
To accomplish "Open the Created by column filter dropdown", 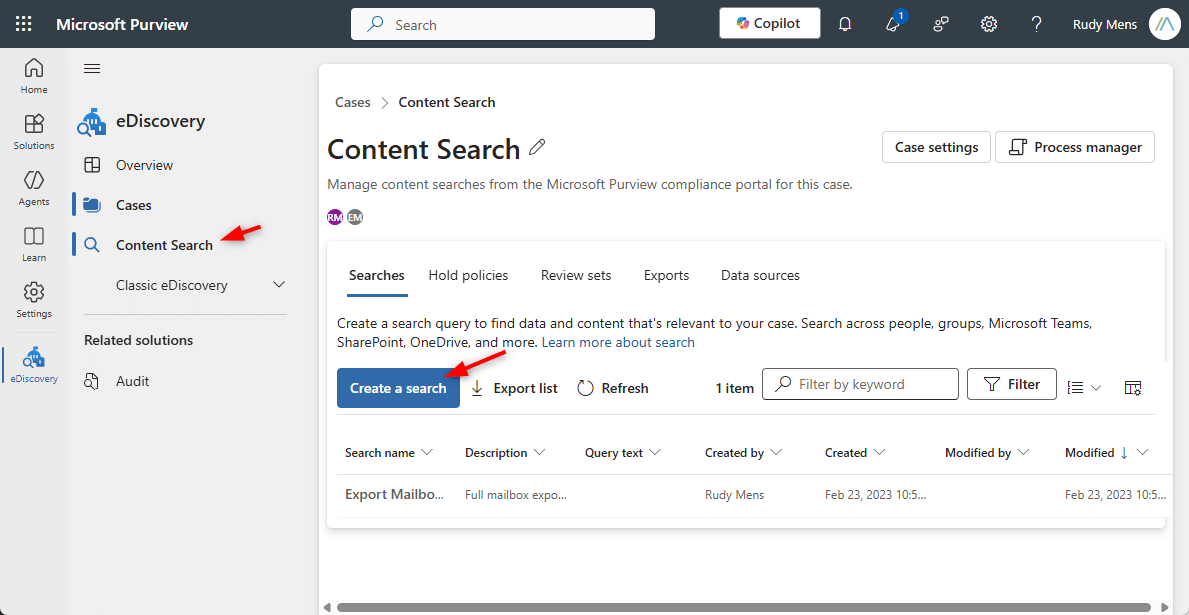I will [776, 453].
